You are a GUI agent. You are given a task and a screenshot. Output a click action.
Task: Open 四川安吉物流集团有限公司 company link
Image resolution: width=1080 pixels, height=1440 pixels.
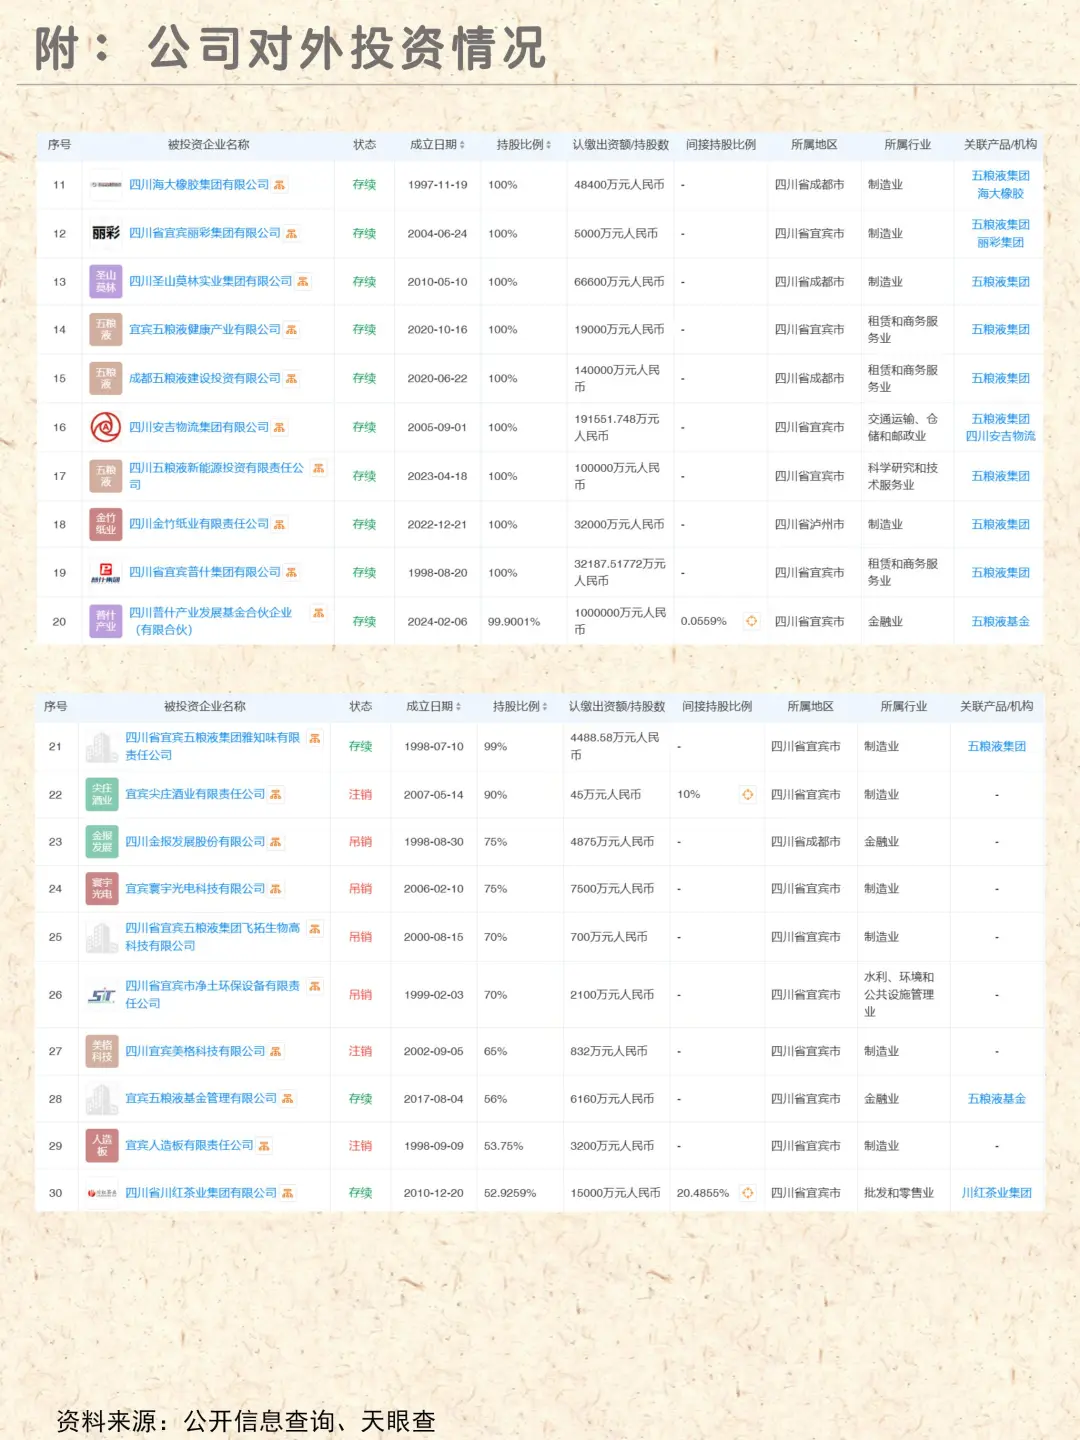pyautogui.click(x=199, y=427)
